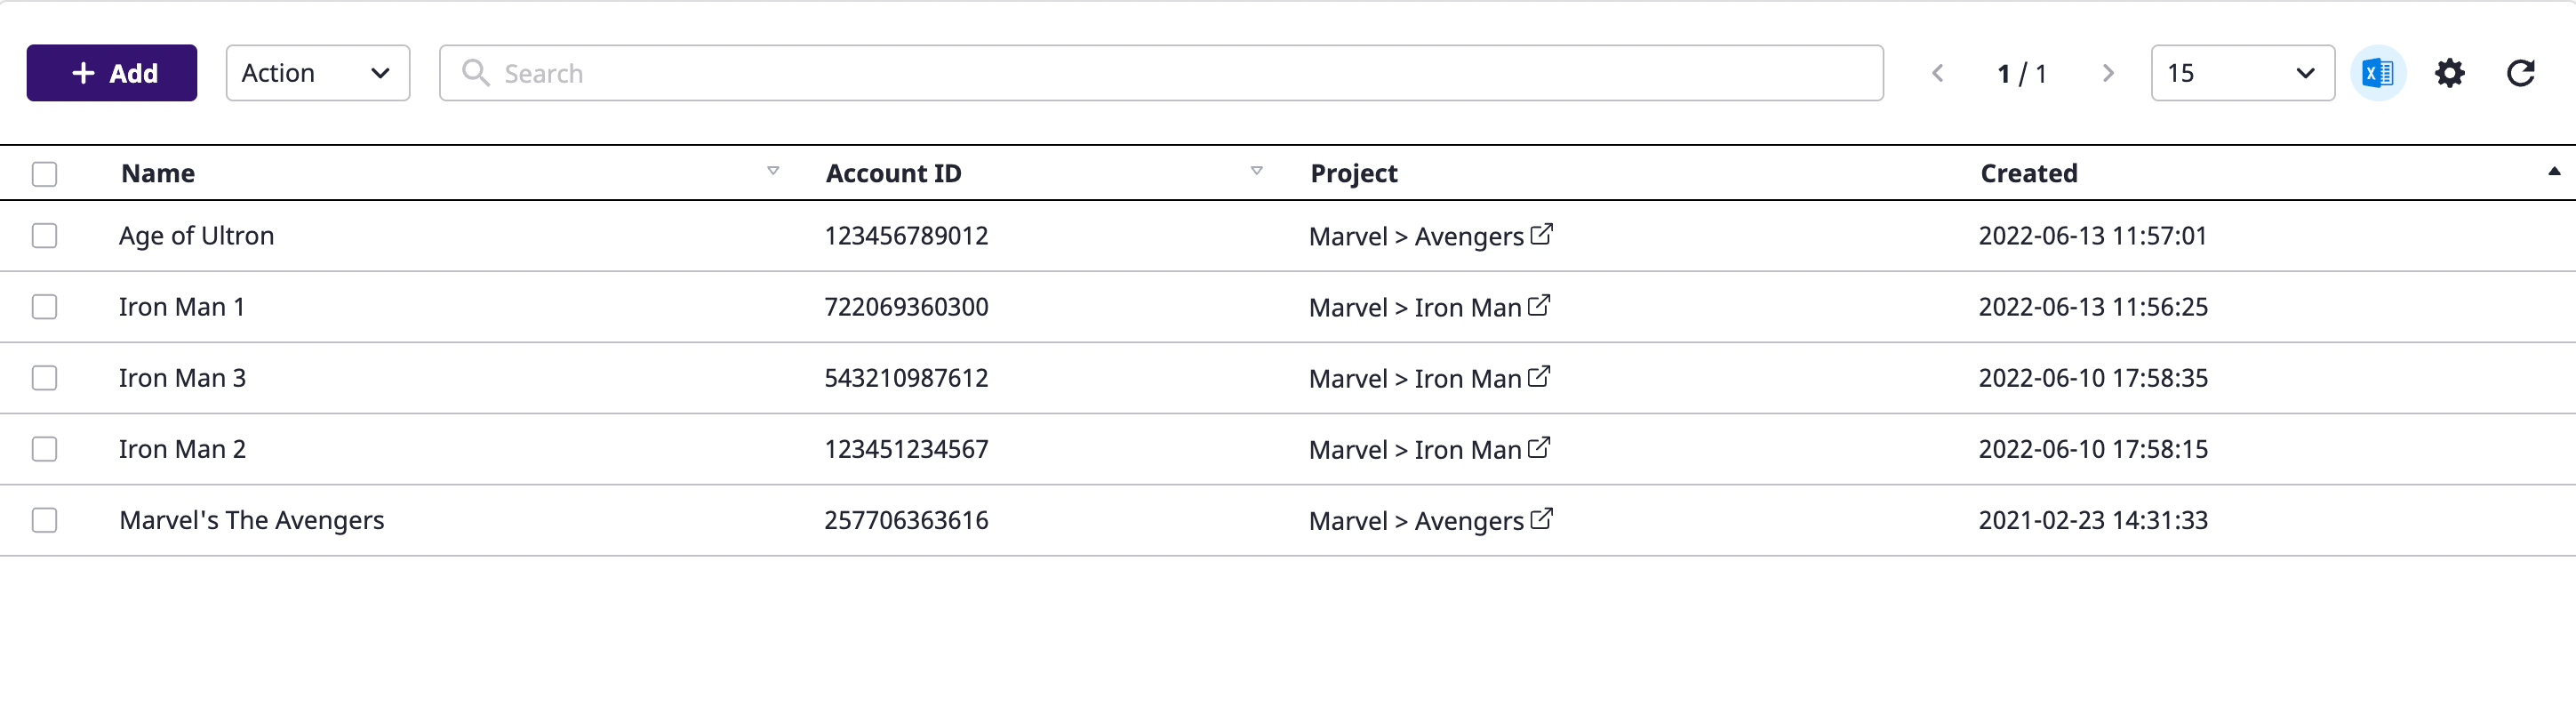The height and width of the screenshot is (706, 2576).
Task: Open Name column filter arrow
Action: coord(773,171)
